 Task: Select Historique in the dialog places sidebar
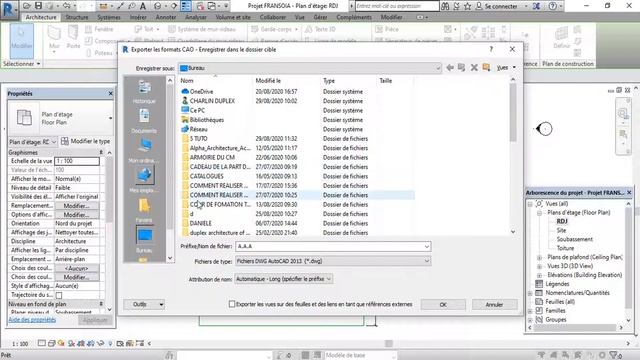click(x=144, y=92)
